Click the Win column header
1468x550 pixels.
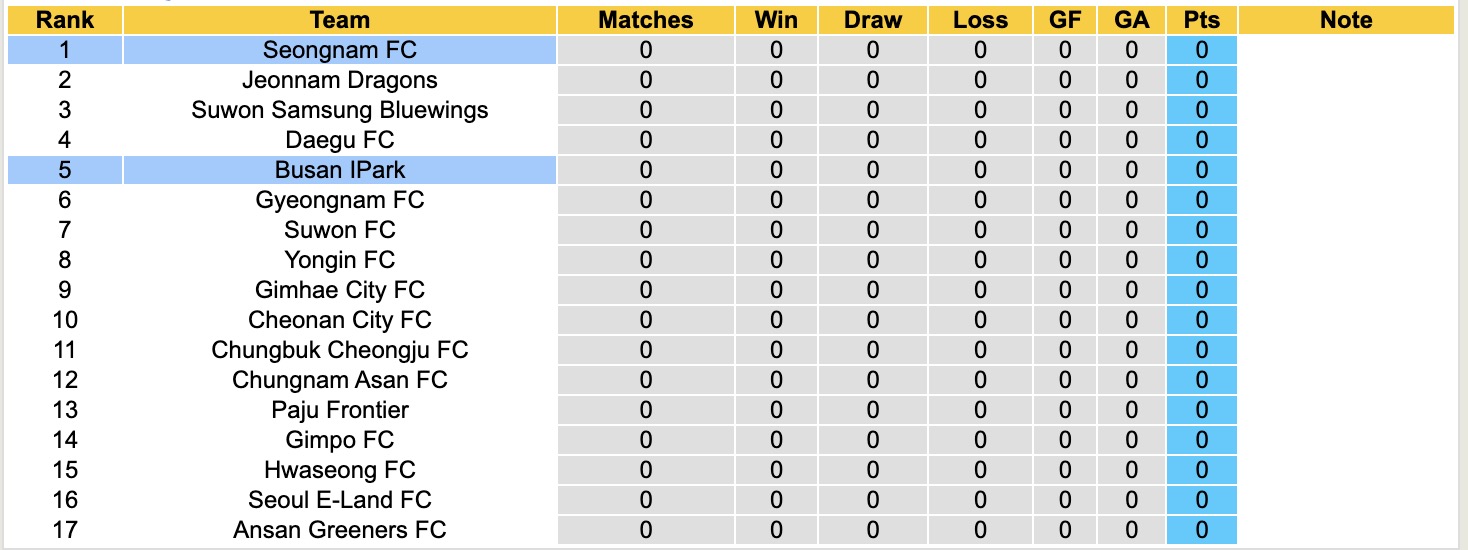coord(777,20)
